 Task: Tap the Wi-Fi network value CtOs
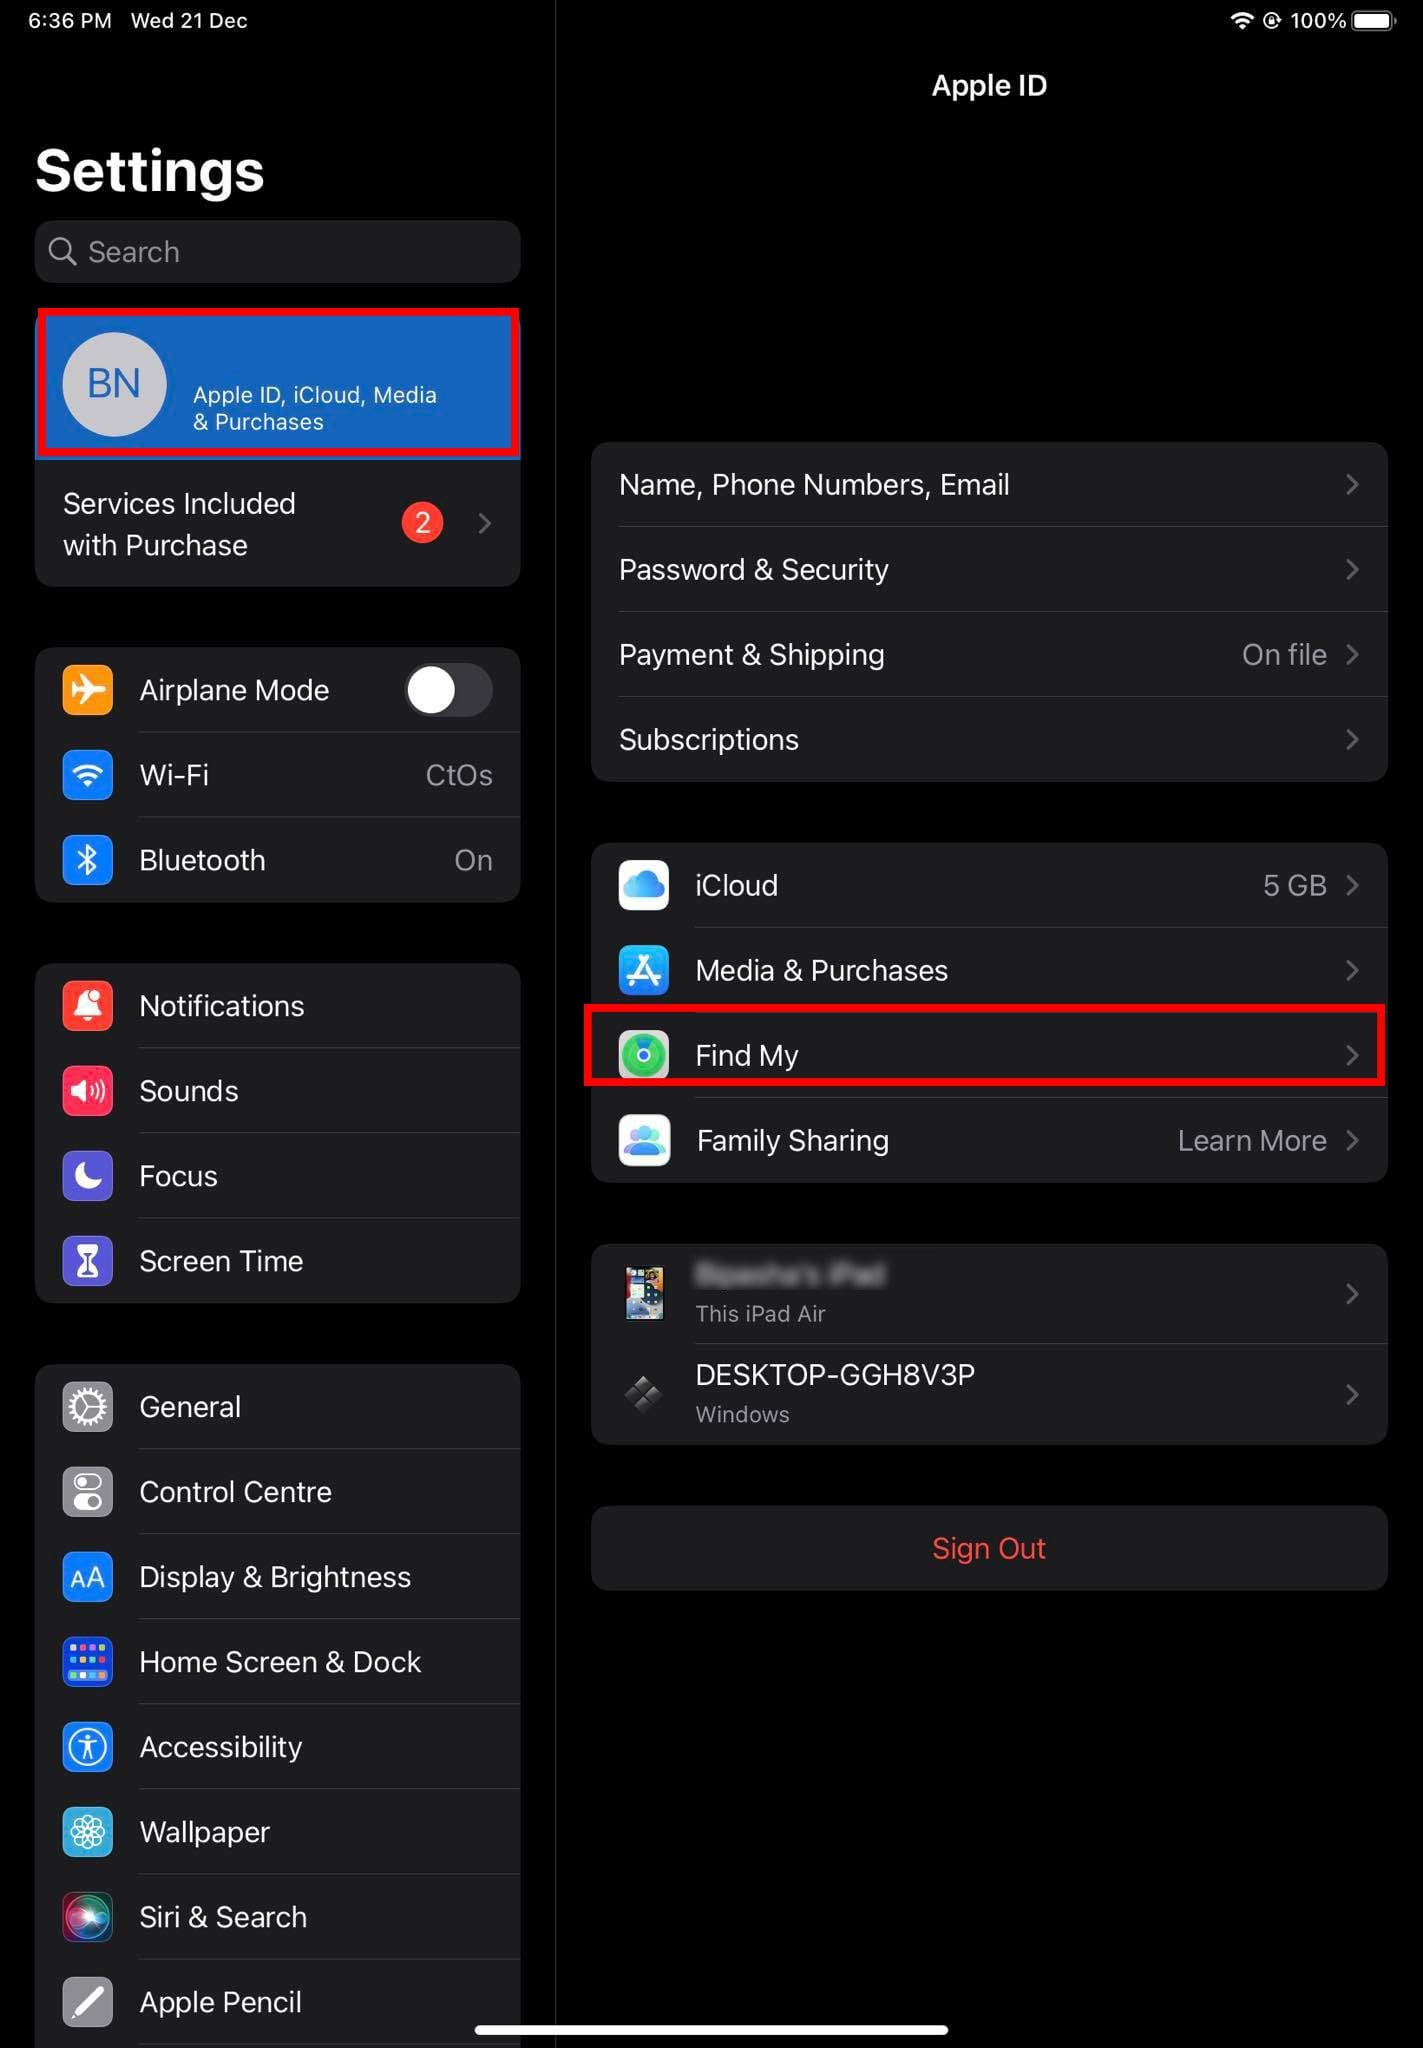[x=459, y=775]
